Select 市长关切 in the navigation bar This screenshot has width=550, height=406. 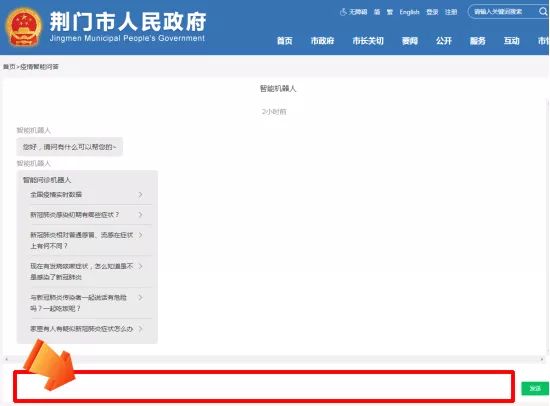[368, 41]
